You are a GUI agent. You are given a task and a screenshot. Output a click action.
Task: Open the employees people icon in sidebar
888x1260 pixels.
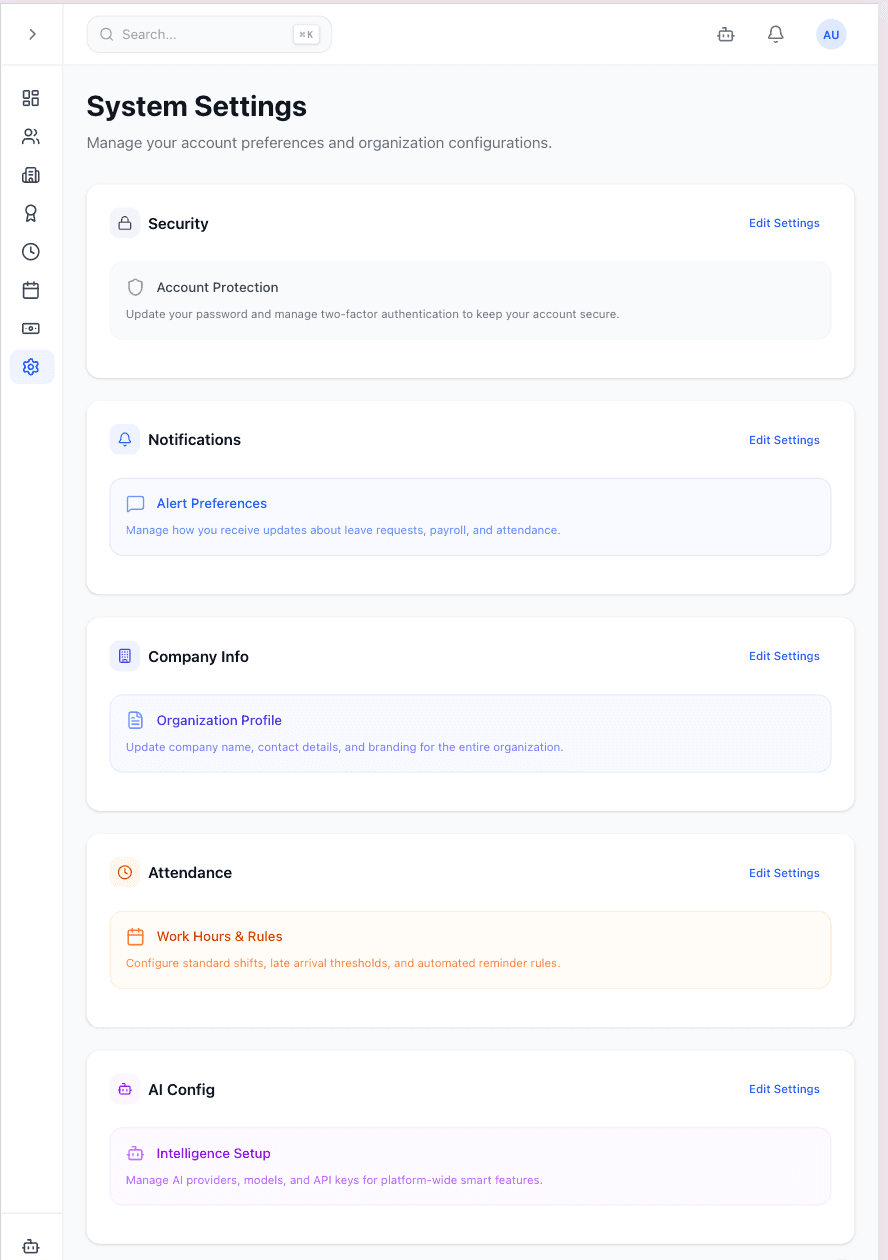pyautogui.click(x=31, y=136)
